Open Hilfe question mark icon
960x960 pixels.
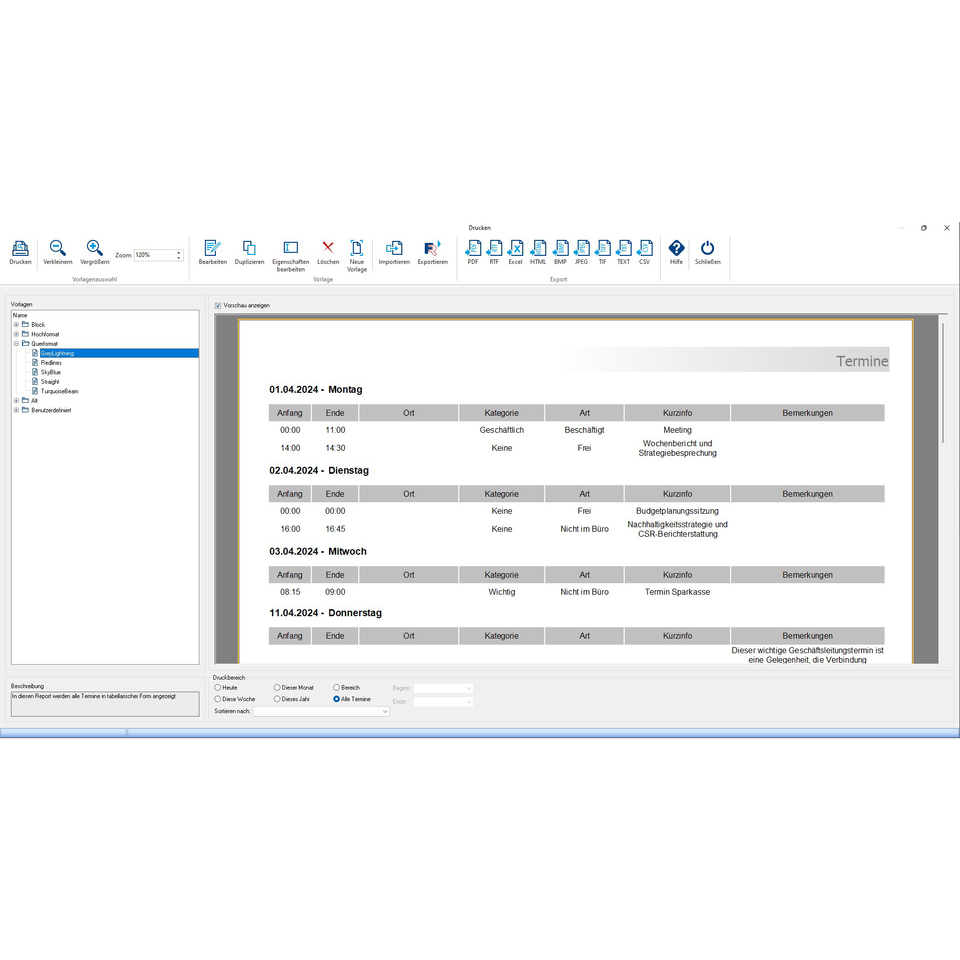point(676,248)
